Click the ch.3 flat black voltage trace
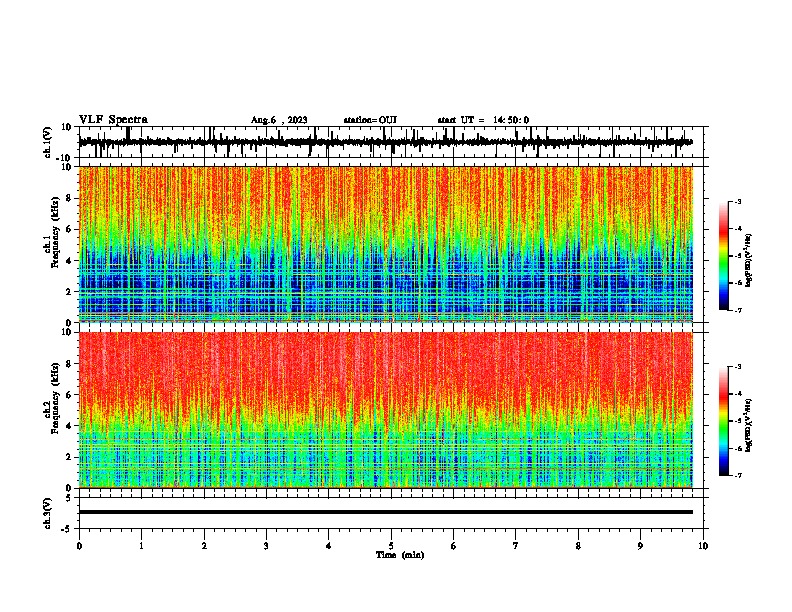The image size is (792, 612). [385, 512]
